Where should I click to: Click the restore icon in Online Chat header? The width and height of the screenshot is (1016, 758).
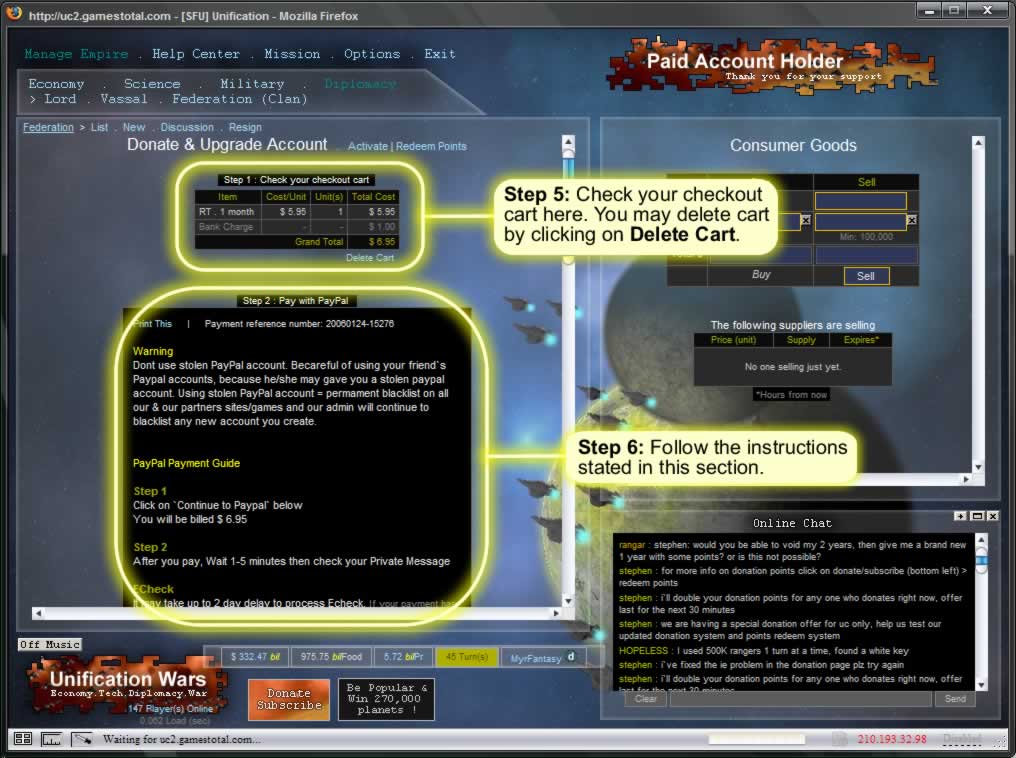pos(976,516)
